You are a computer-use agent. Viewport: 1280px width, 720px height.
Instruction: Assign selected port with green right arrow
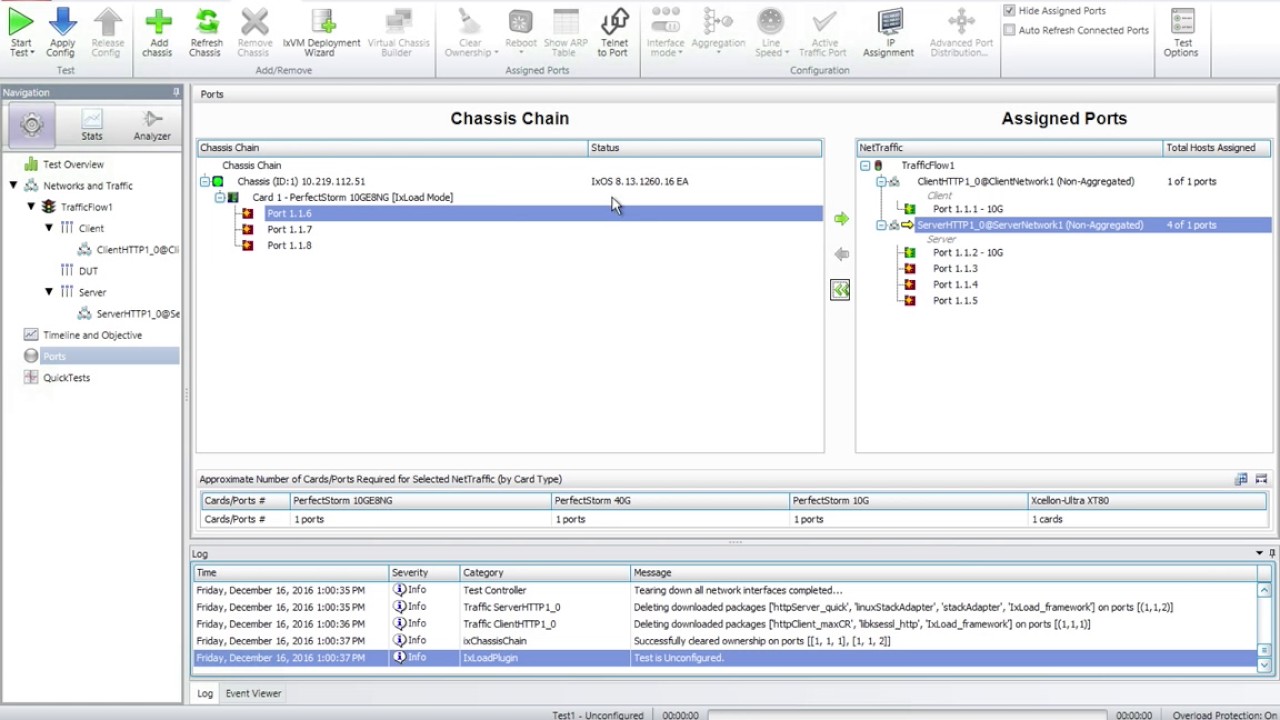click(841, 219)
